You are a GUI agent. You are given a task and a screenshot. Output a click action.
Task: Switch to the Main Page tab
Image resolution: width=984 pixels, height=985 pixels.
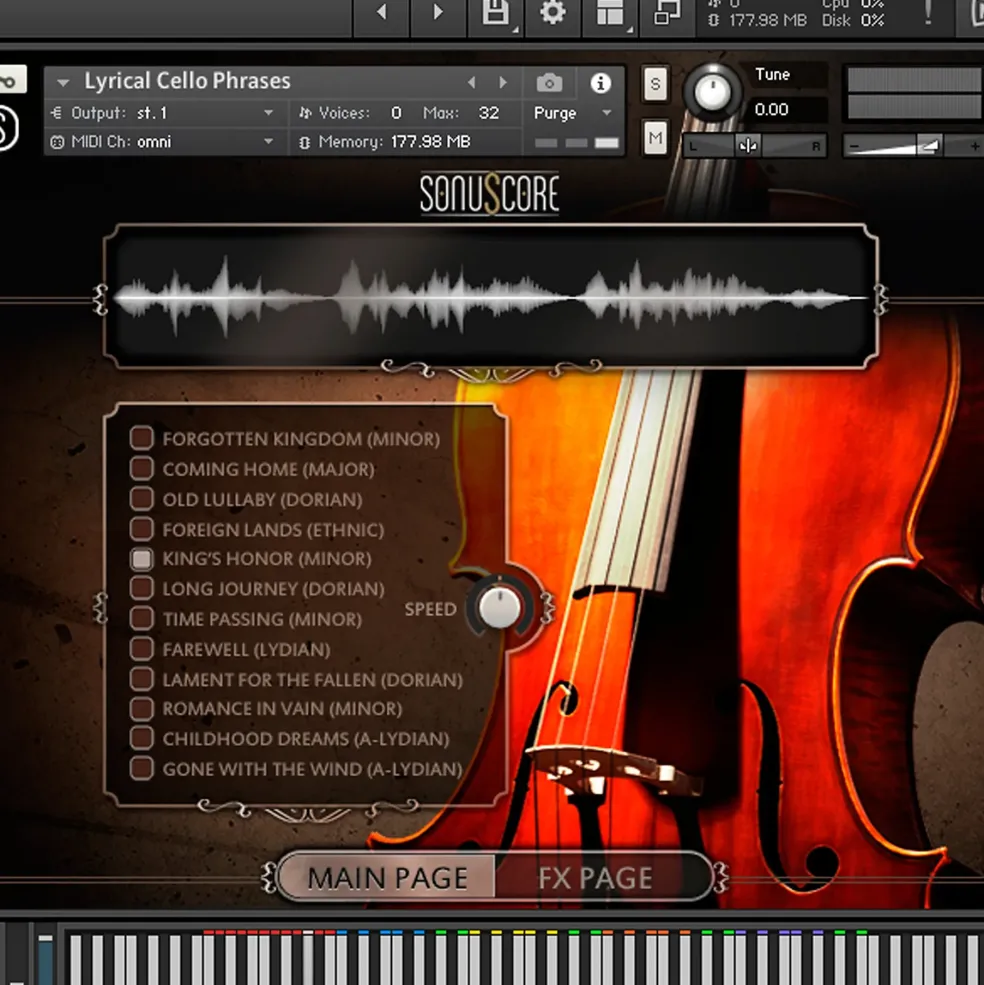point(387,878)
